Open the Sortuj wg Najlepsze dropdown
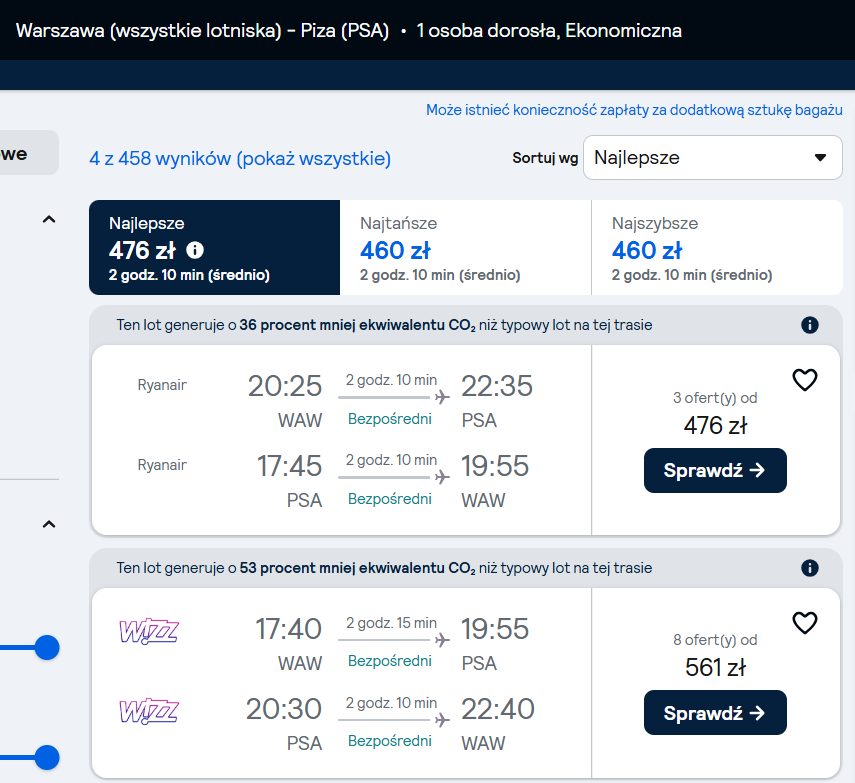The image size is (855, 783). [712, 158]
